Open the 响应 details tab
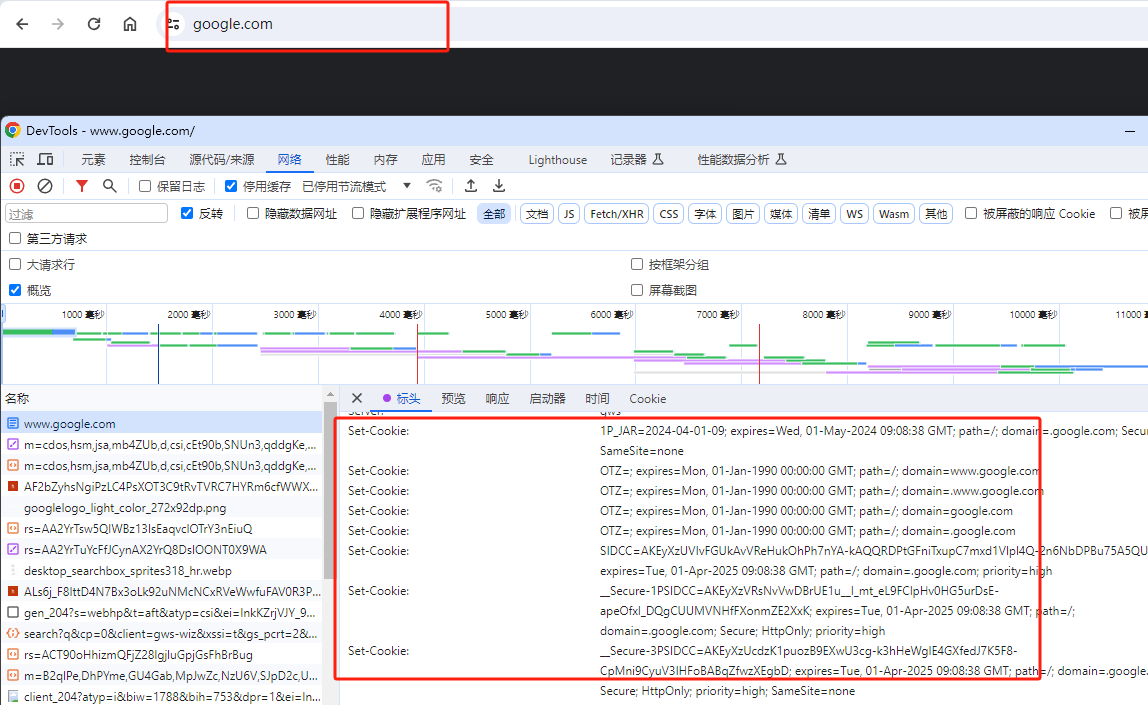Image resolution: width=1148 pixels, height=705 pixels. coord(497,399)
